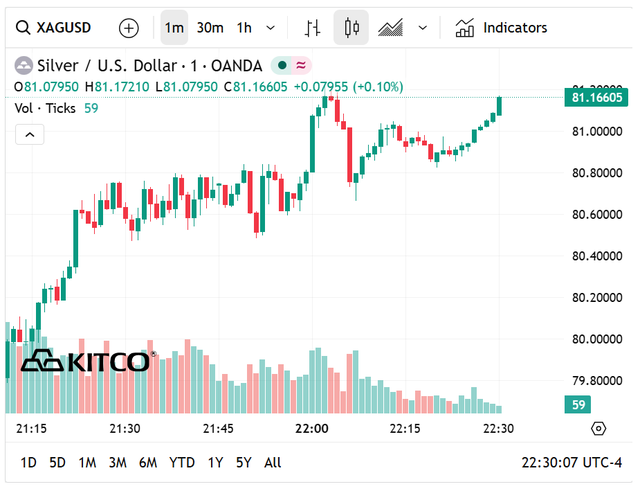This screenshot has width=640, height=491.
Task: Click the high value H81.17210
Action: [x=117, y=87]
